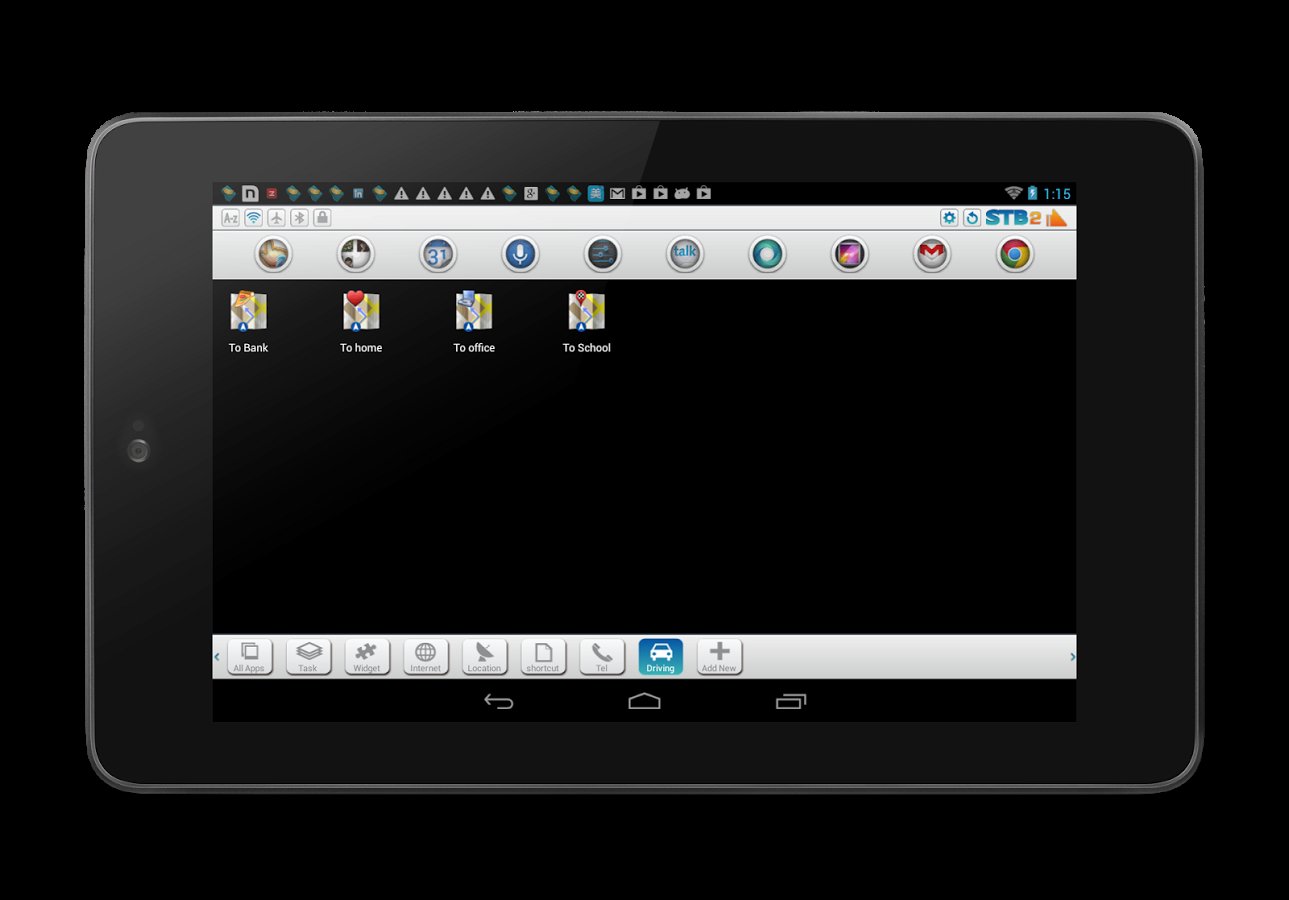Launch the To home navigation shortcut

(x=360, y=312)
